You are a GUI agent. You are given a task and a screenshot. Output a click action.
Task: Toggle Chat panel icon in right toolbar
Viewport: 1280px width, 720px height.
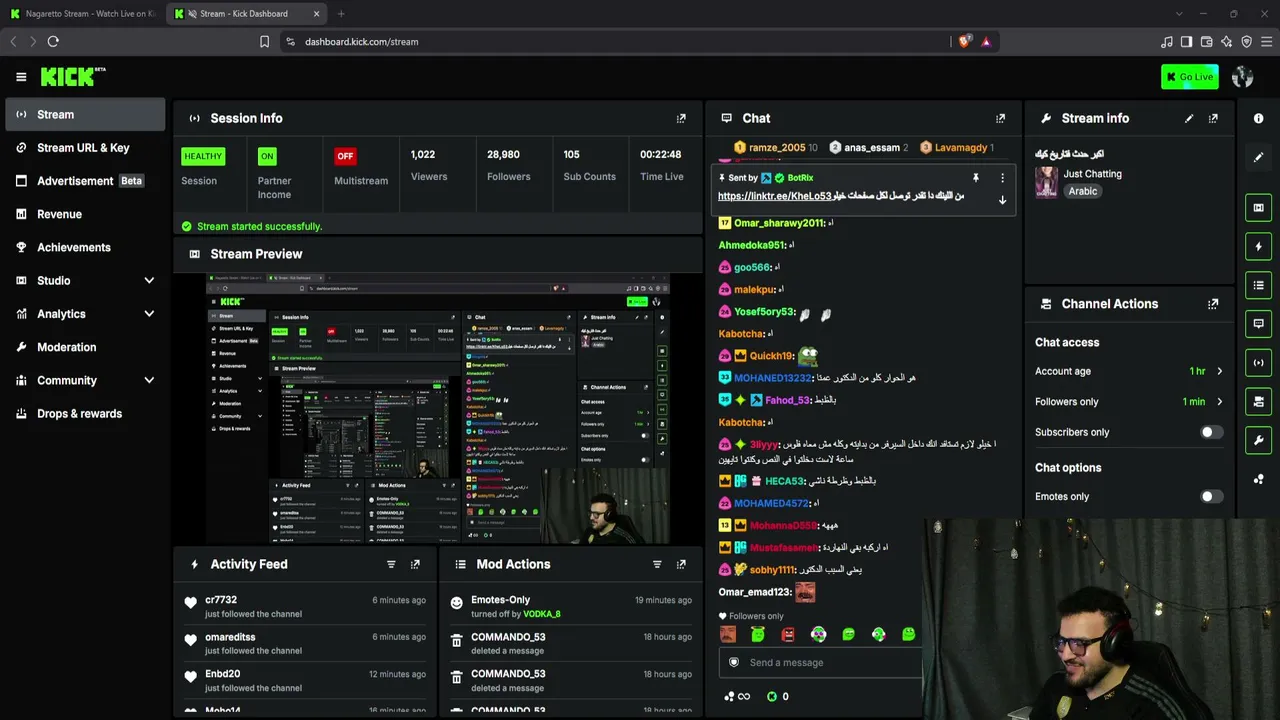coord(1258,324)
